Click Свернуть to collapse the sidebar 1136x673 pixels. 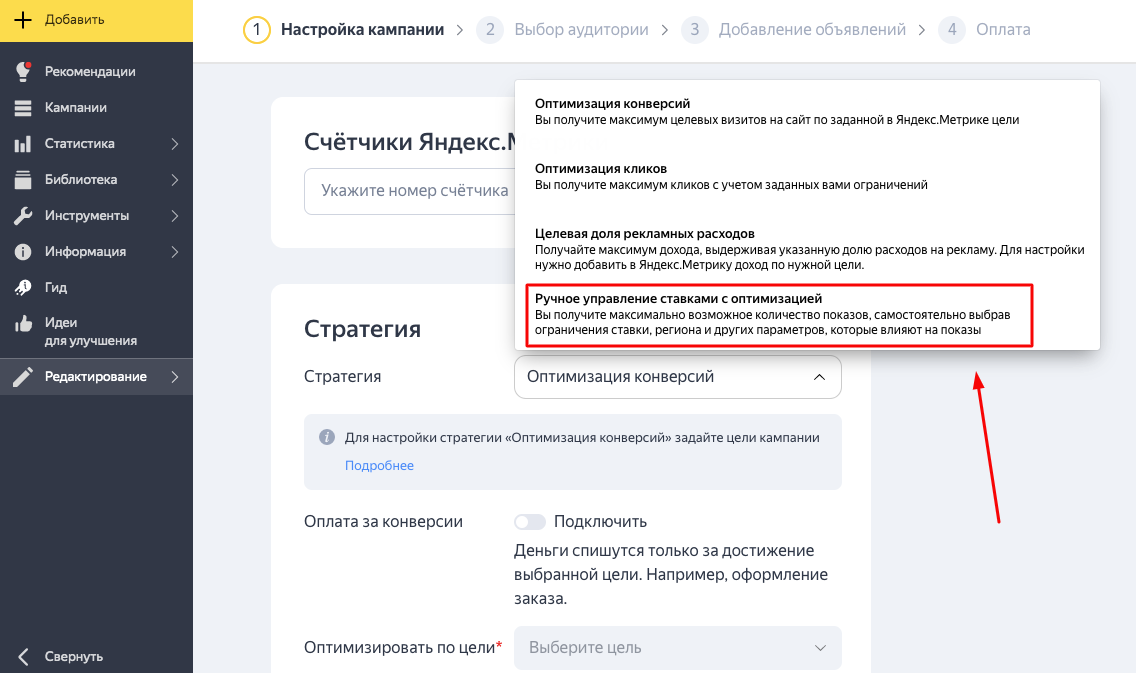tap(73, 656)
